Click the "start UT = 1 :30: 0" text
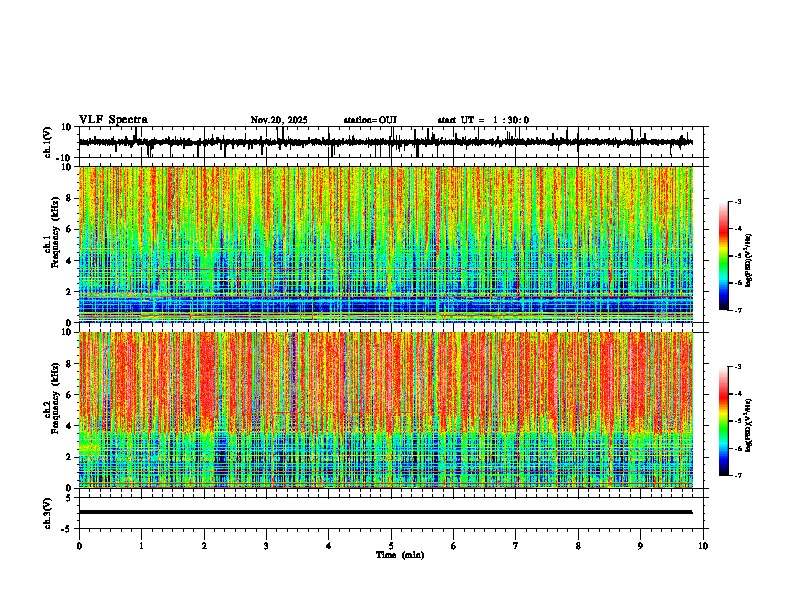This screenshot has width=792, height=612. point(483,120)
